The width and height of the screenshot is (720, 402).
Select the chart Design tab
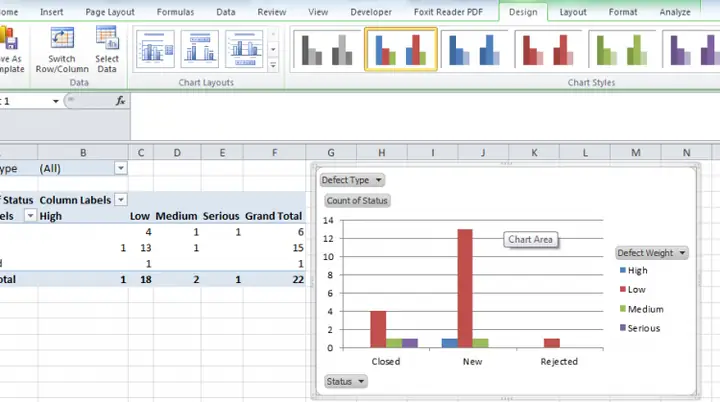523,12
